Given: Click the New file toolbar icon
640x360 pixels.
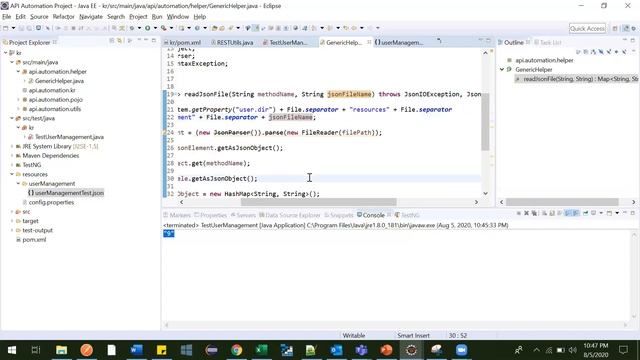Looking at the screenshot, I should 6,28.
